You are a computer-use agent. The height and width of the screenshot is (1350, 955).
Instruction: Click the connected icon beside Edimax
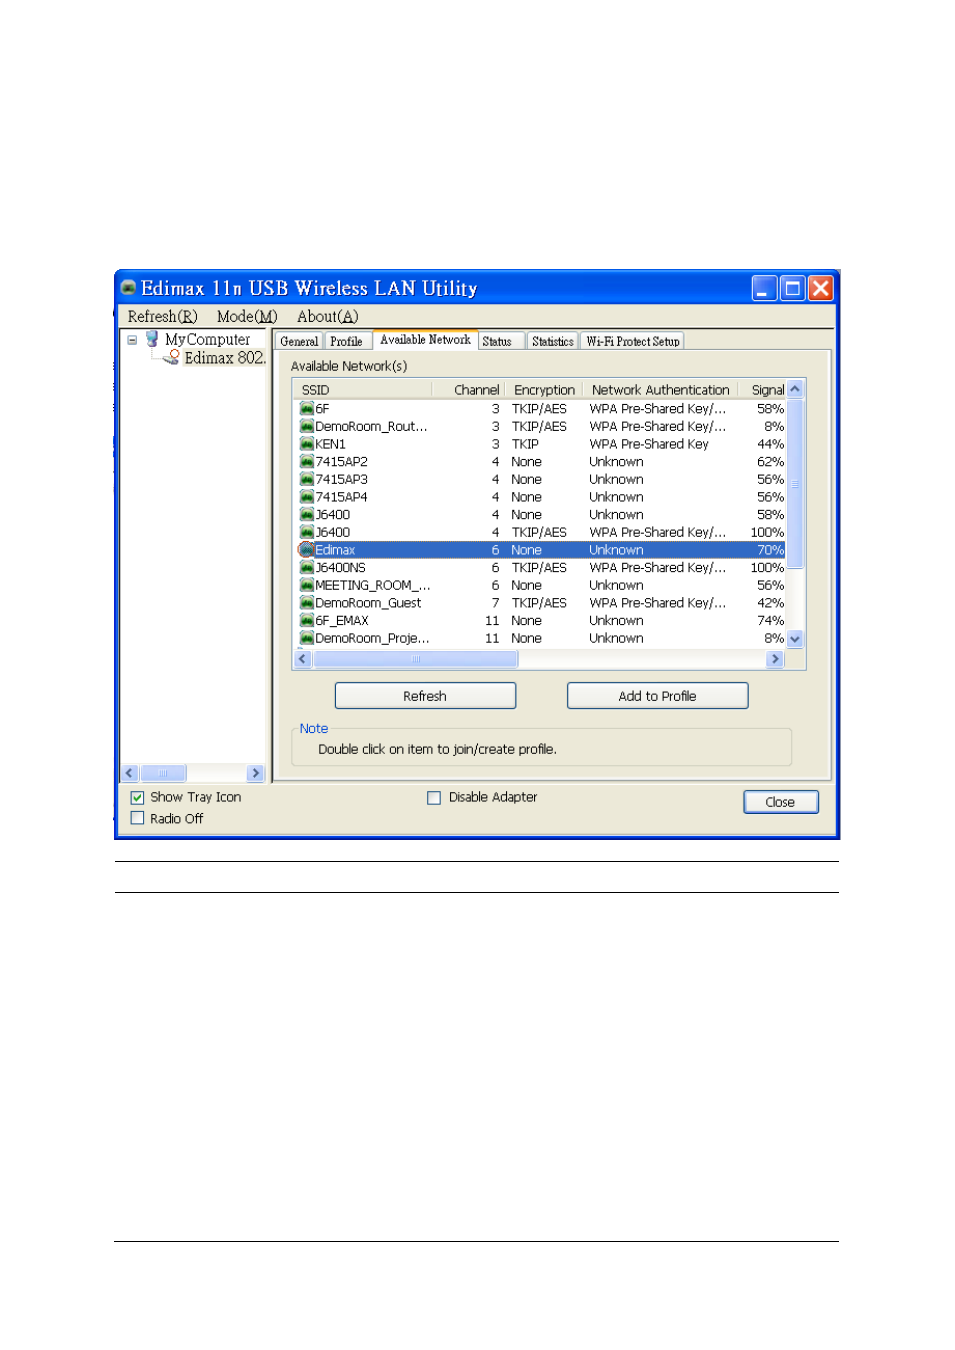tap(307, 550)
